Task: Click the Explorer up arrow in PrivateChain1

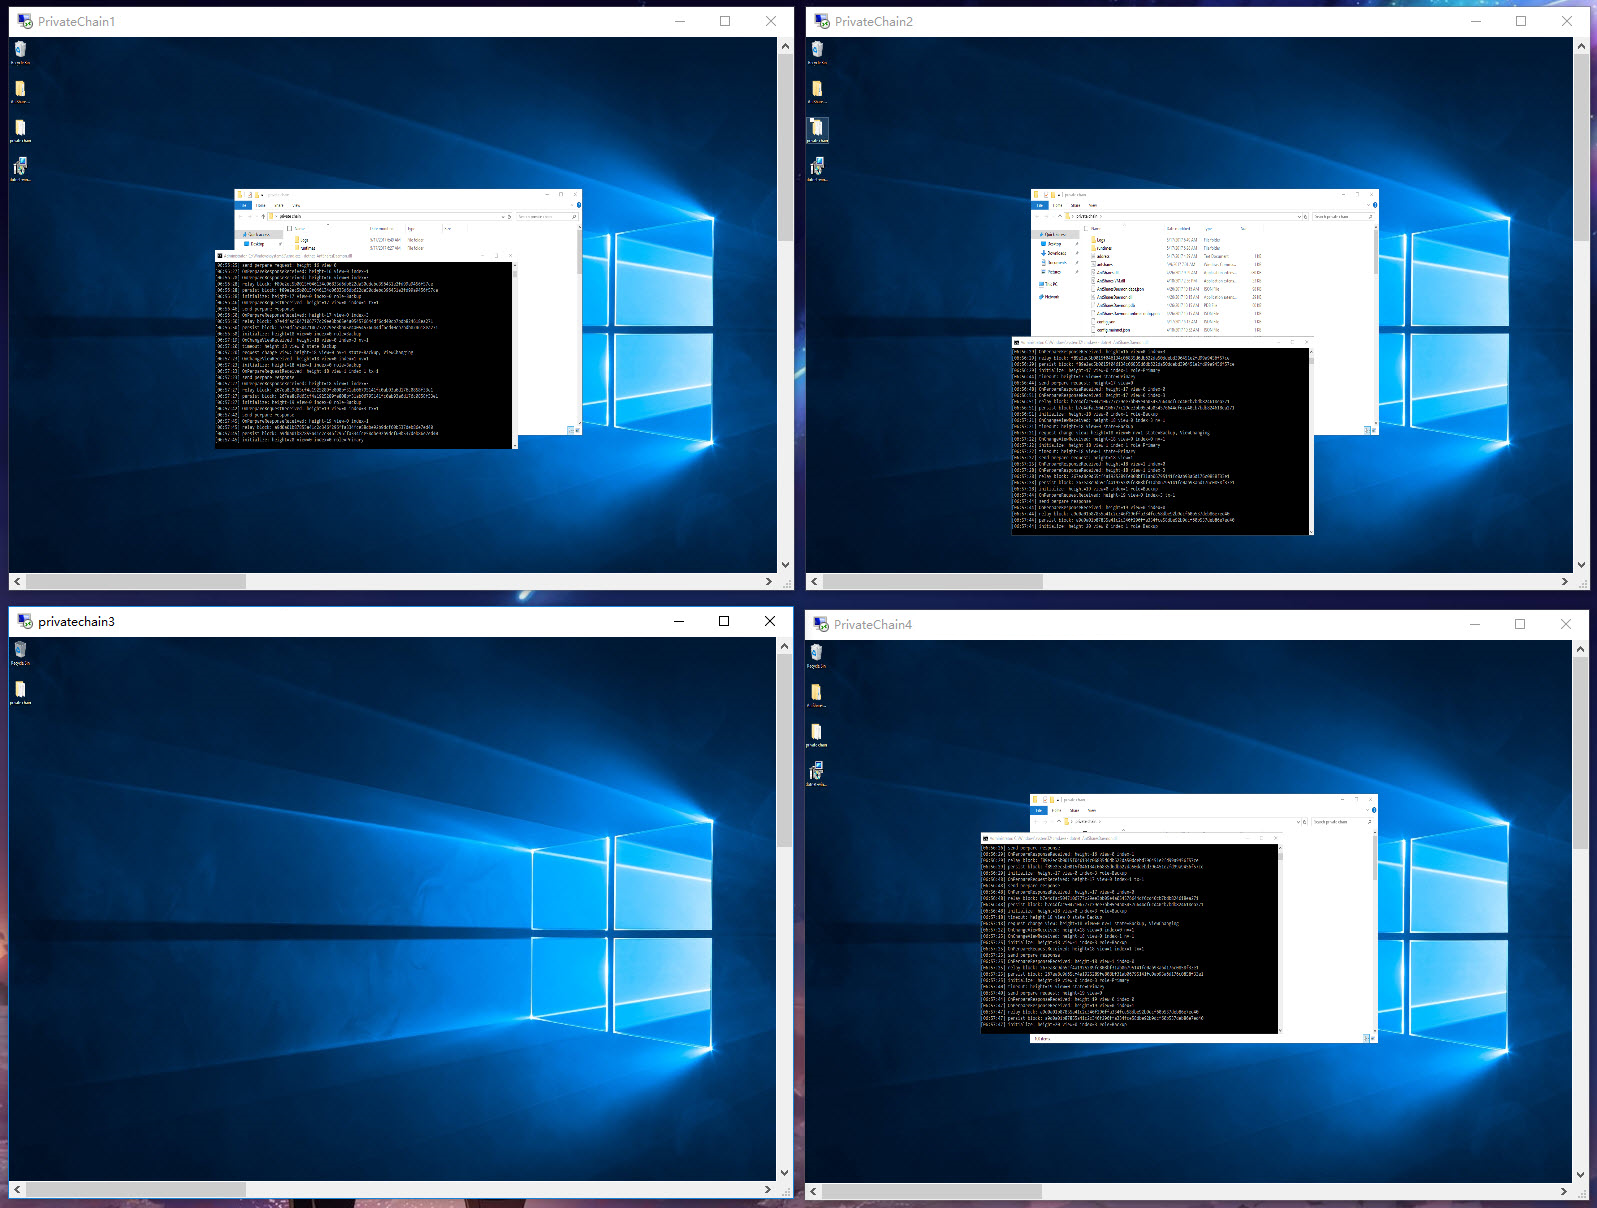Action: pyautogui.click(x=263, y=216)
